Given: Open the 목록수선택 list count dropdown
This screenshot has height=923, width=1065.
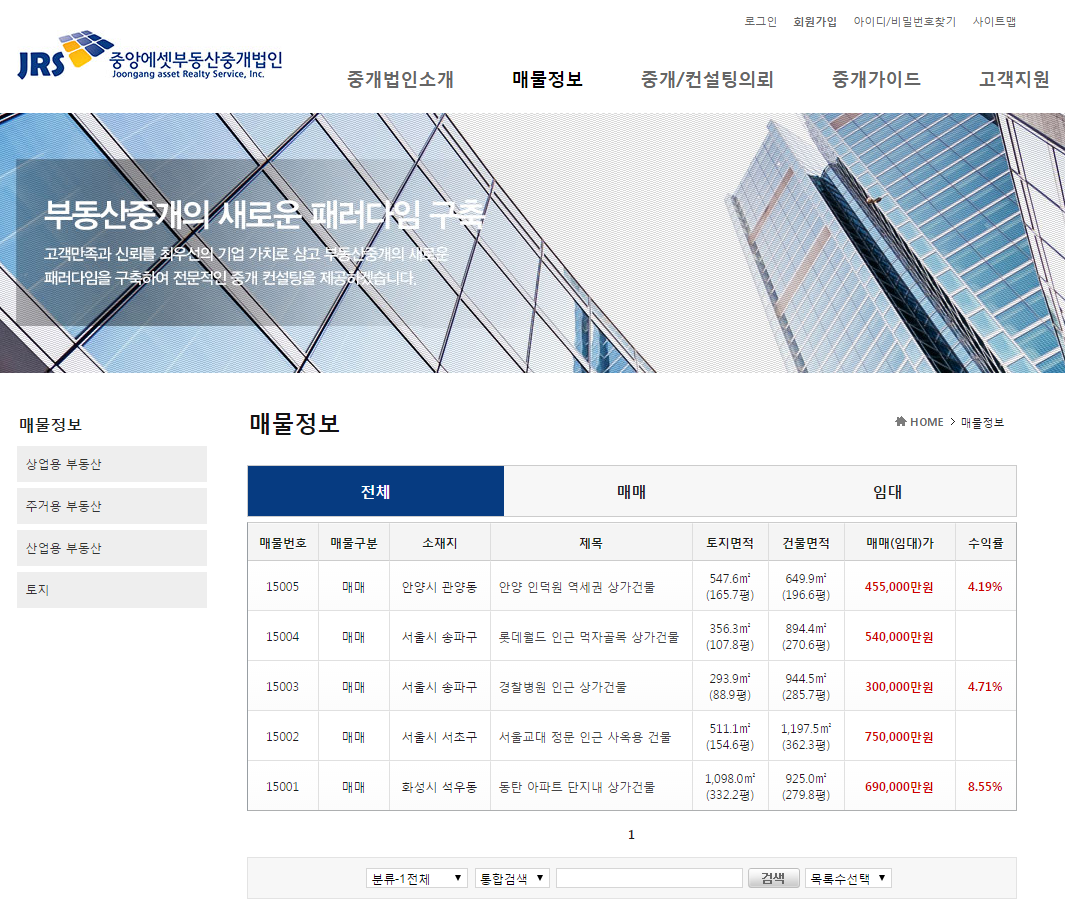Looking at the screenshot, I should [x=848, y=878].
